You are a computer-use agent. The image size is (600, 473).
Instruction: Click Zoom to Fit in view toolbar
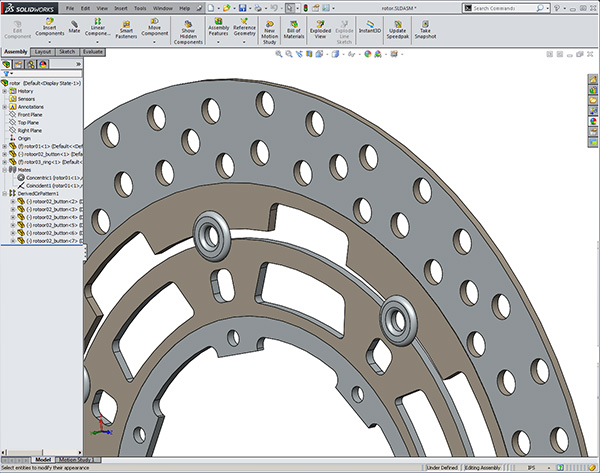click(x=279, y=54)
